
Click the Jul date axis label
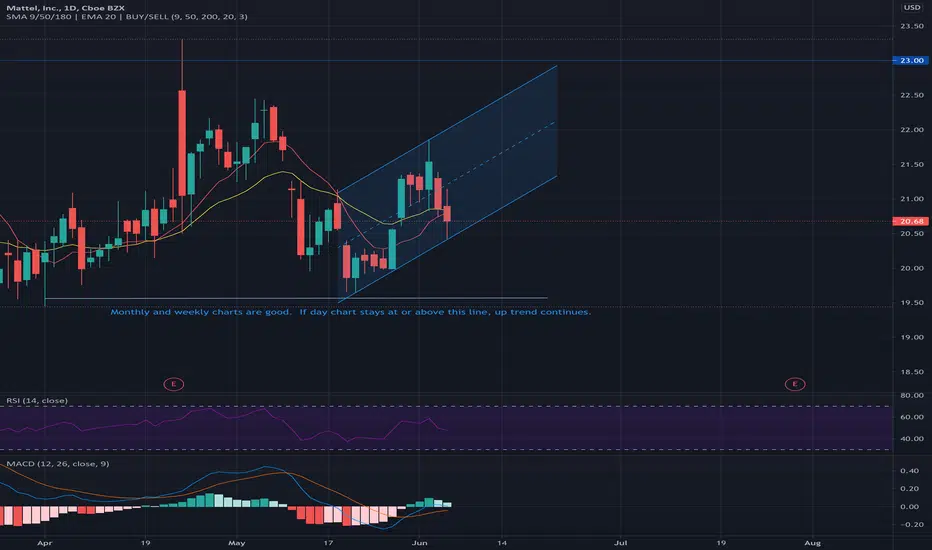pyautogui.click(x=621, y=543)
